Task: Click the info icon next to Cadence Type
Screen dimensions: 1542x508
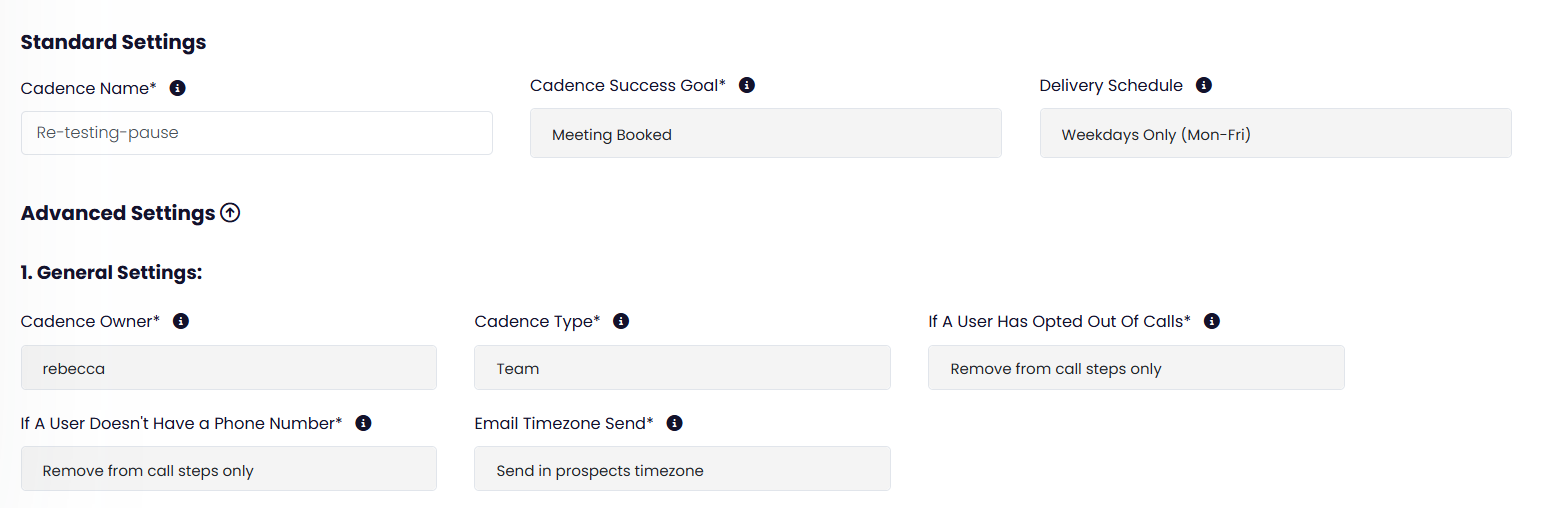Action: (621, 321)
